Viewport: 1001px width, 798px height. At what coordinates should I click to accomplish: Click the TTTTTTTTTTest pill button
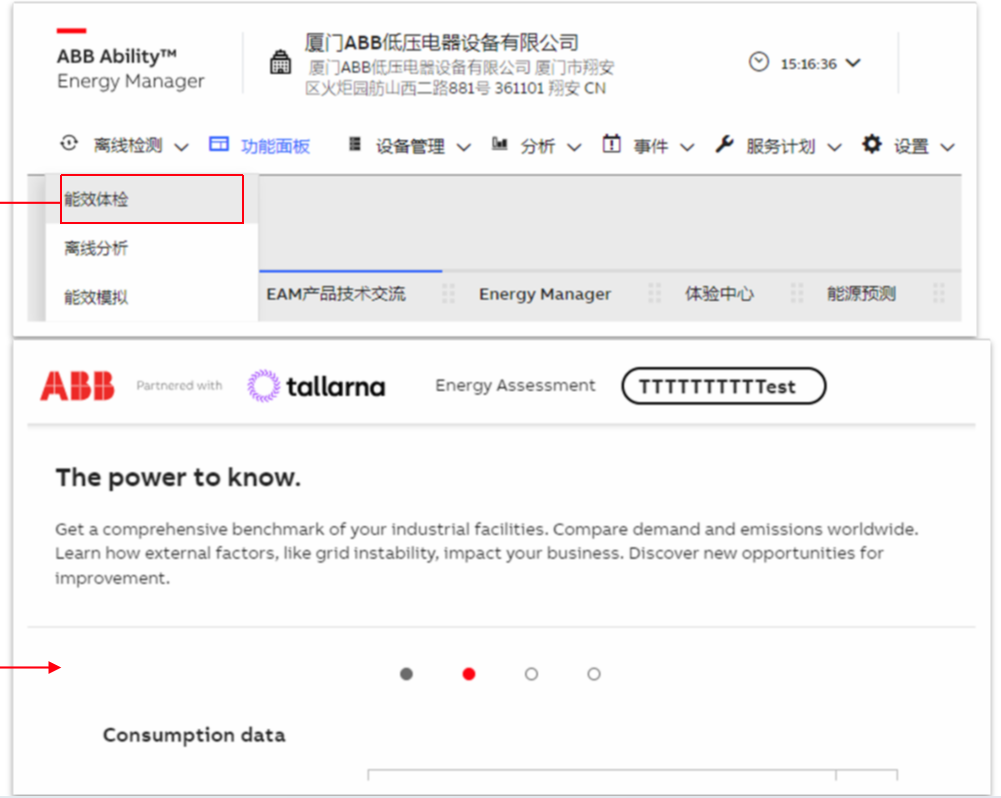tap(723, 386)
